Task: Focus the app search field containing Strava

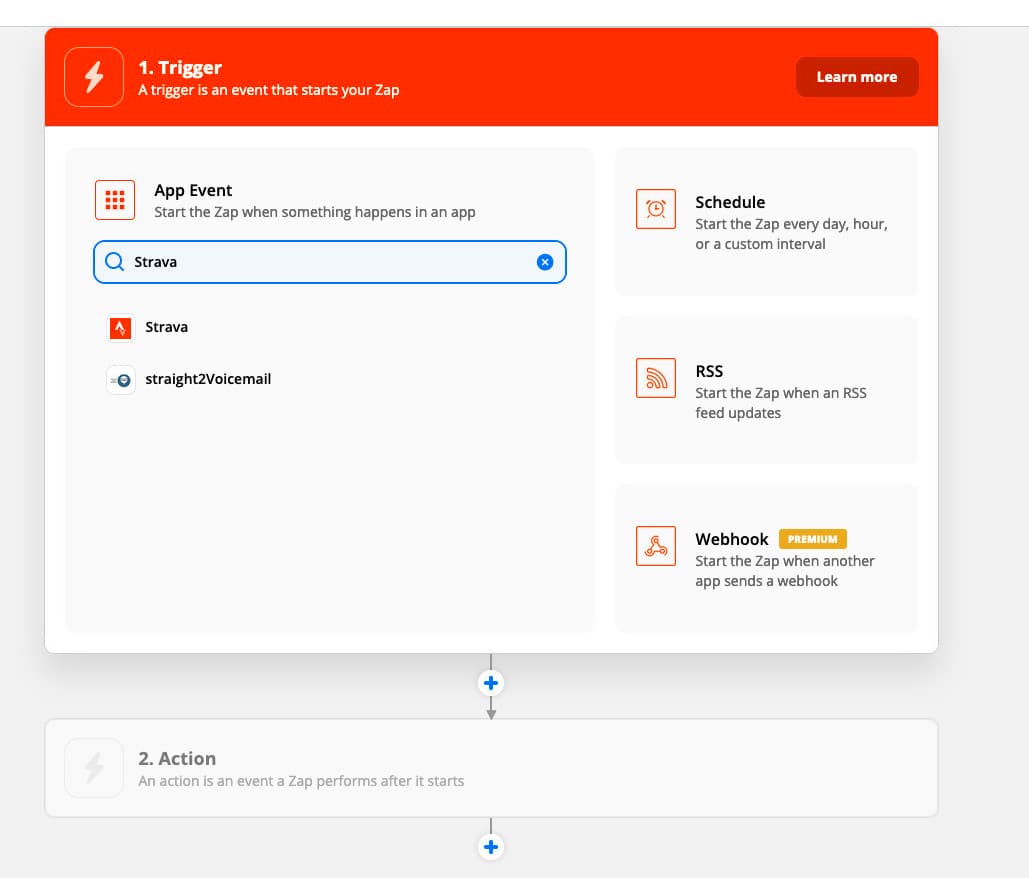Action: (x=330, y=262)
